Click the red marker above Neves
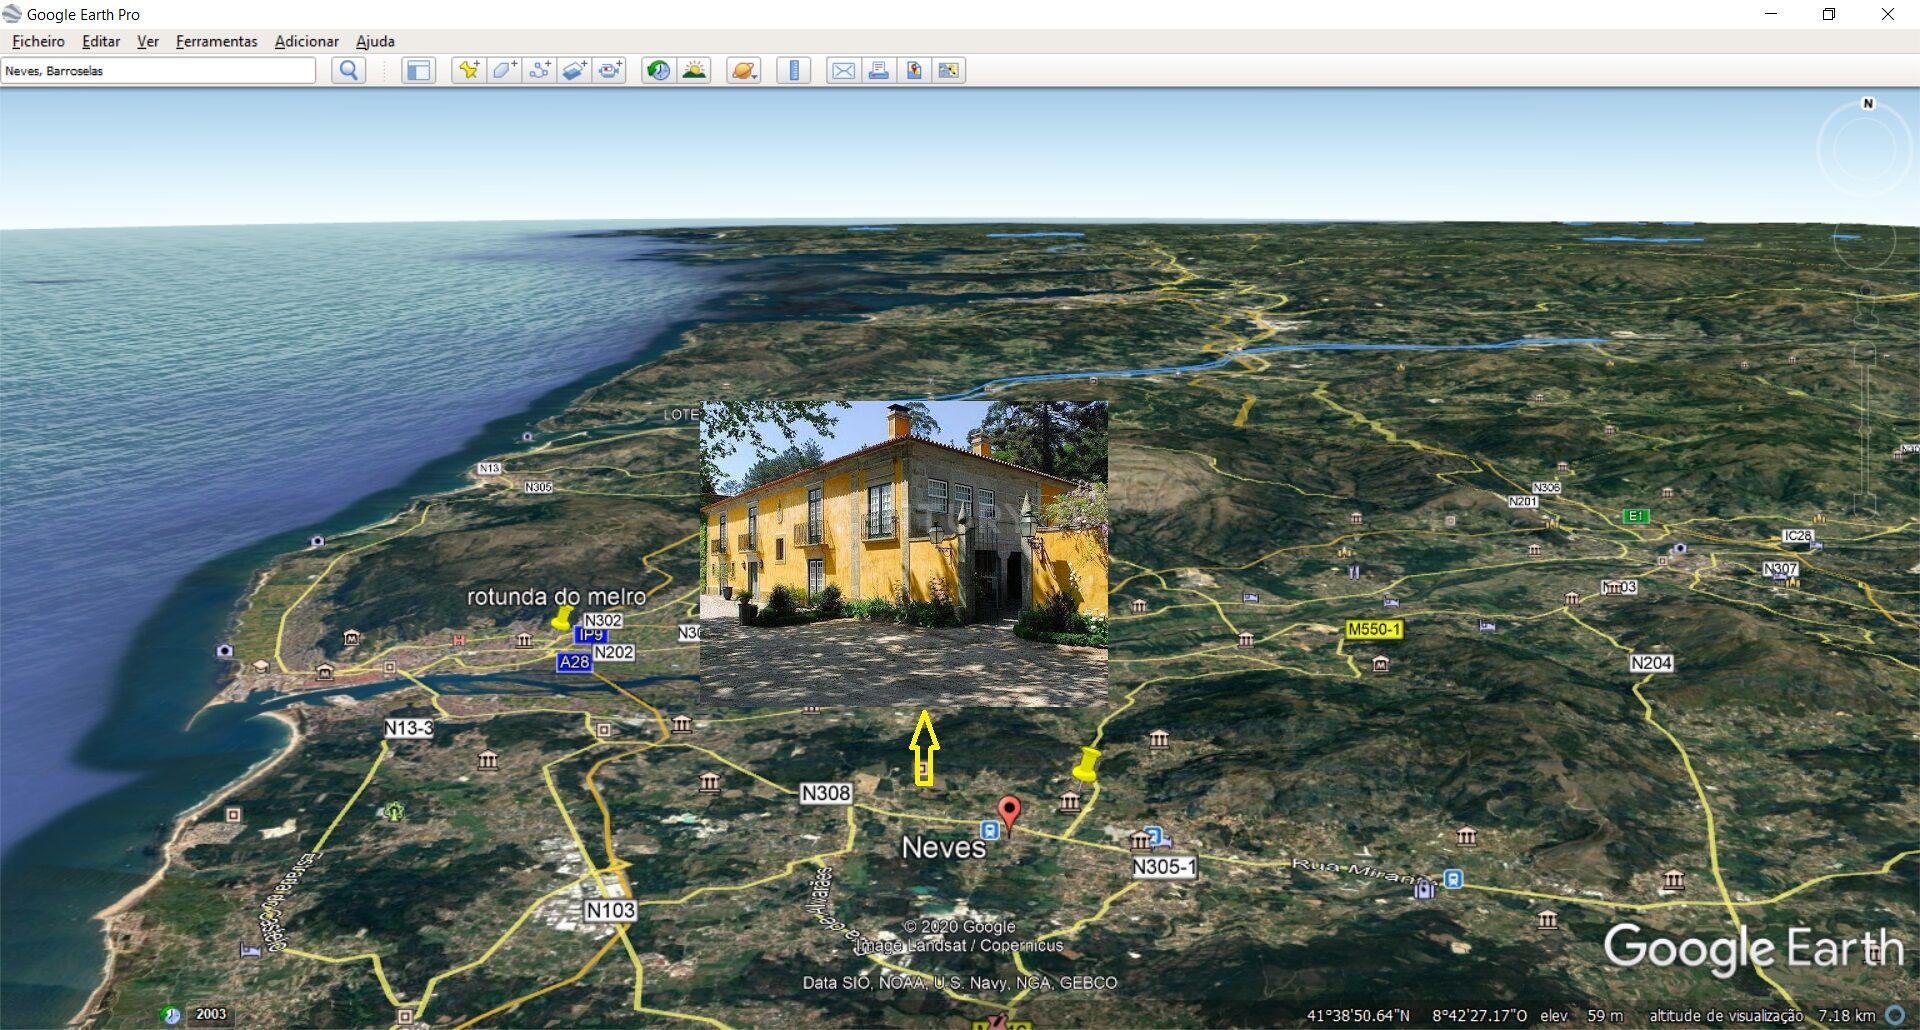The width and height of the screenshot is (1920, 1030). tap(1010, 814)
